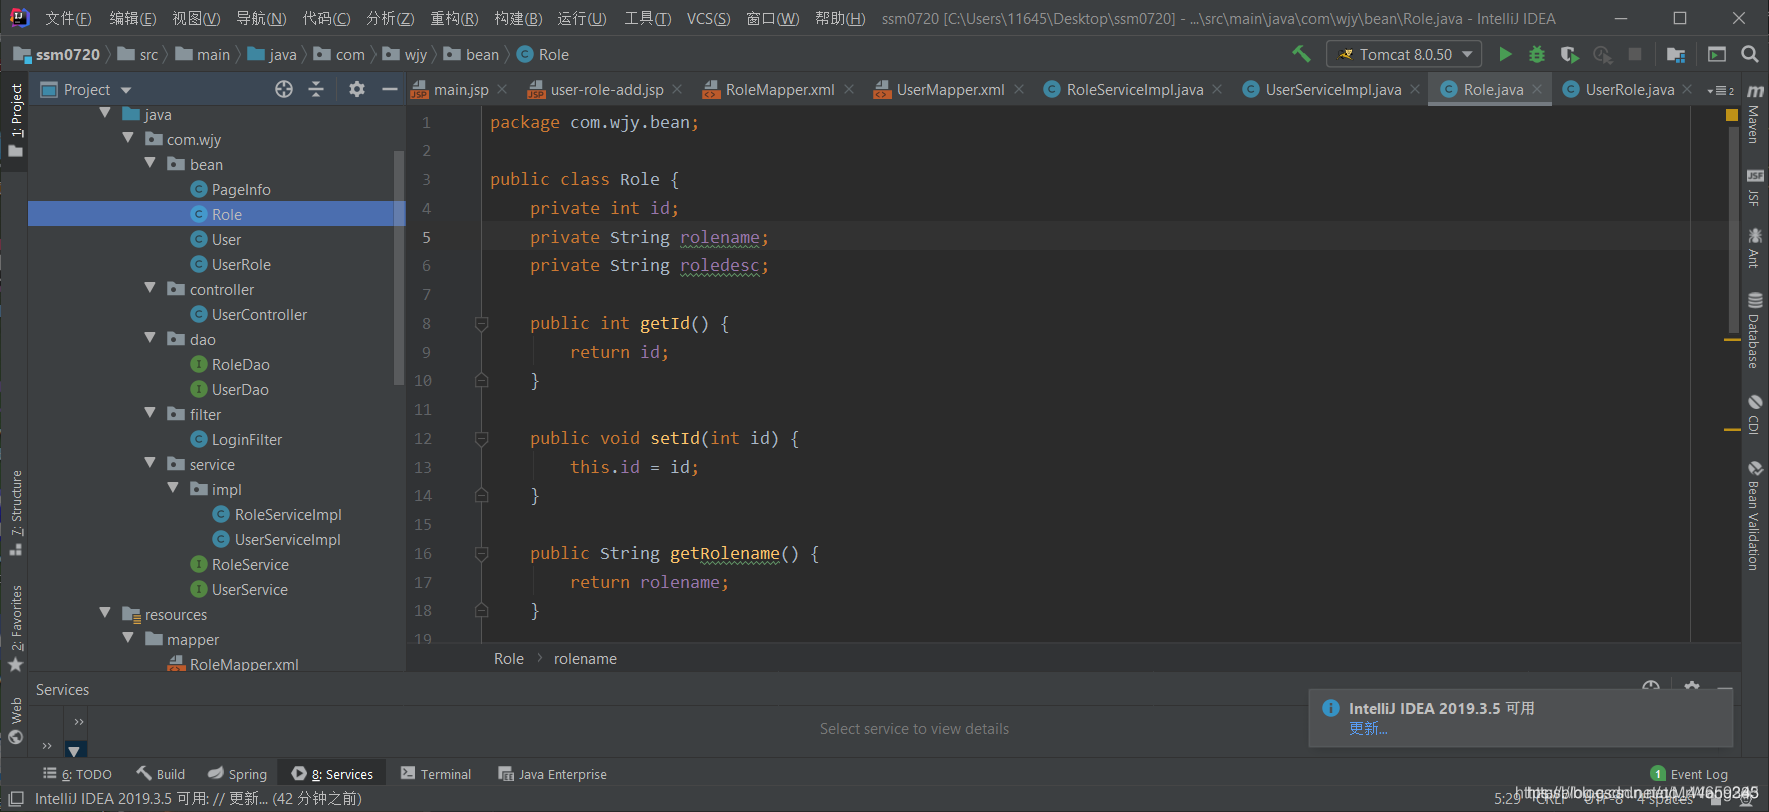Collapse the filter package arrow

point(150,413)
